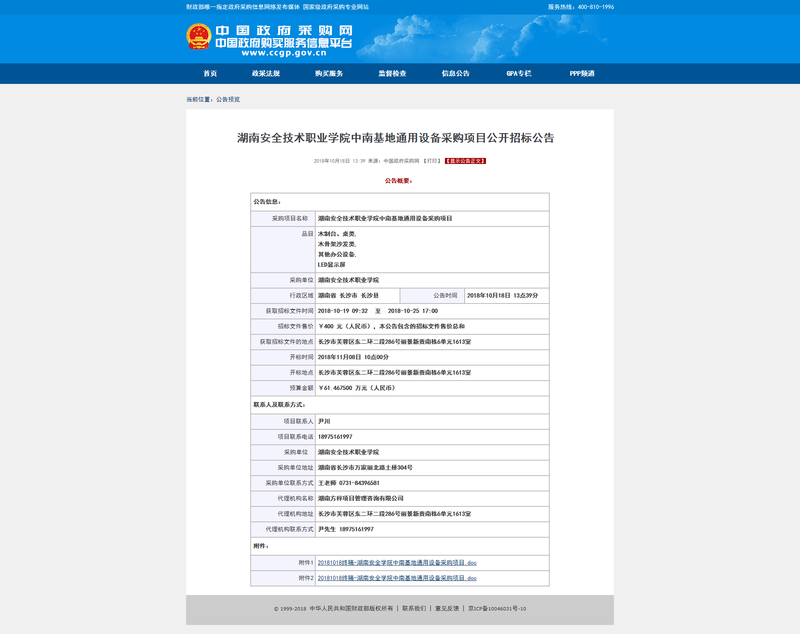Screen dimensions: 800x634
Task: Click the 王老师 0731 contact cell
Action: click(432, 483)
